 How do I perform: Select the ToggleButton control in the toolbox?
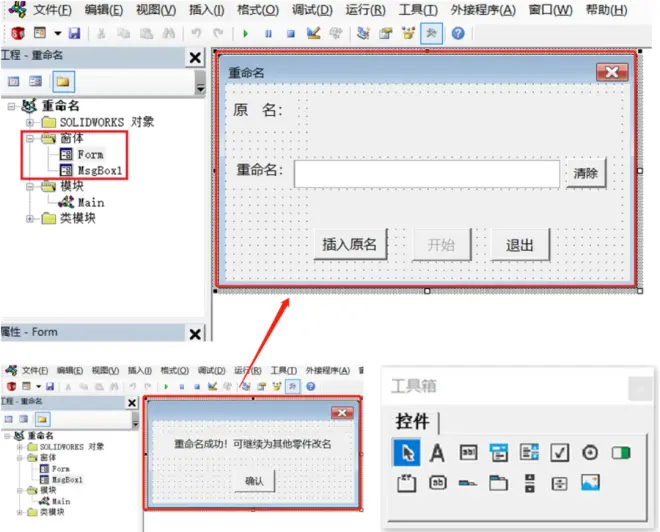click(620, 452)
